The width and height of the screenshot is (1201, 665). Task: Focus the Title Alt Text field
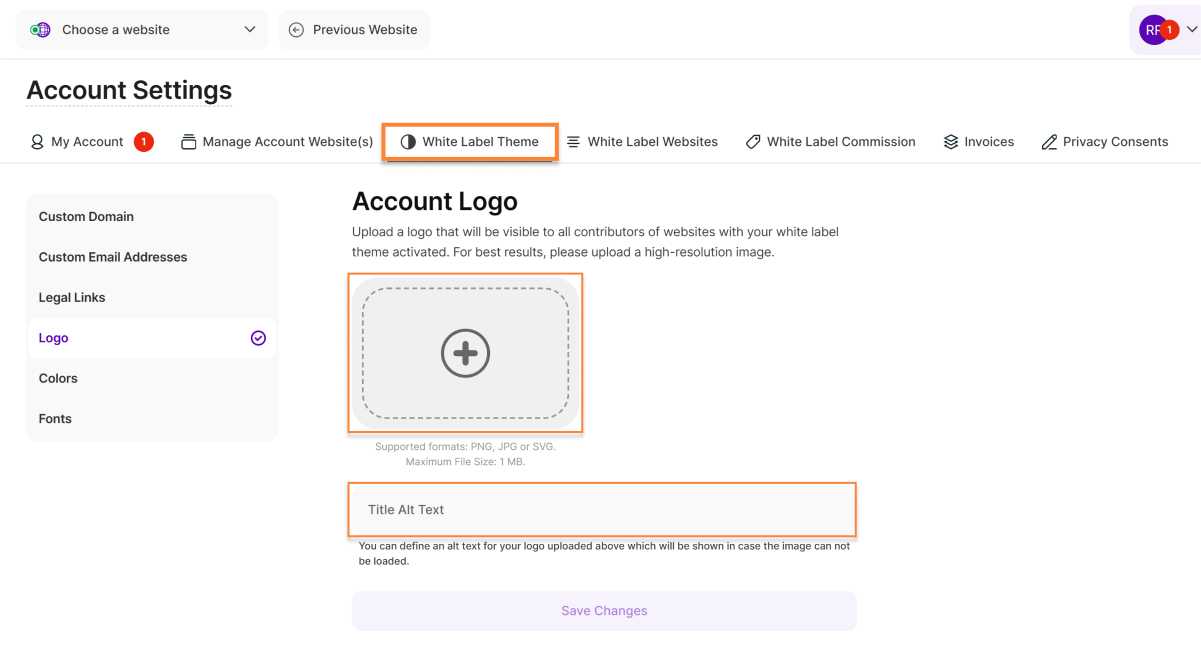[603, 510]
